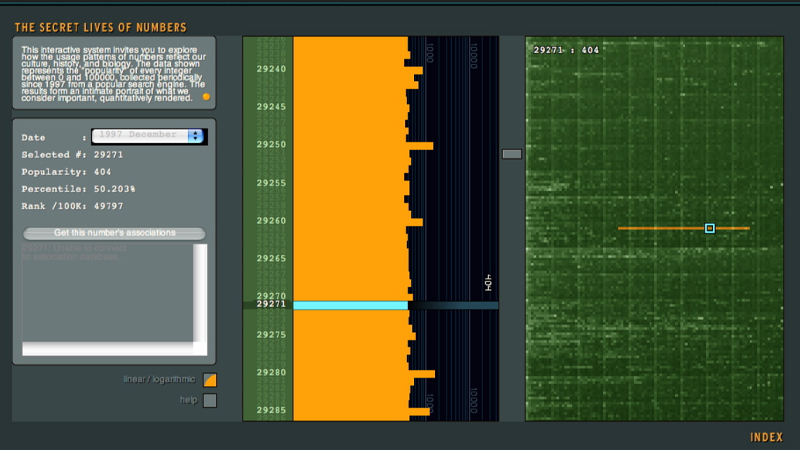Image resolution: width=800 pixels, height=450 pixels.
Task: Click the 404 value marker on chart
Action: tap(488, 283)
